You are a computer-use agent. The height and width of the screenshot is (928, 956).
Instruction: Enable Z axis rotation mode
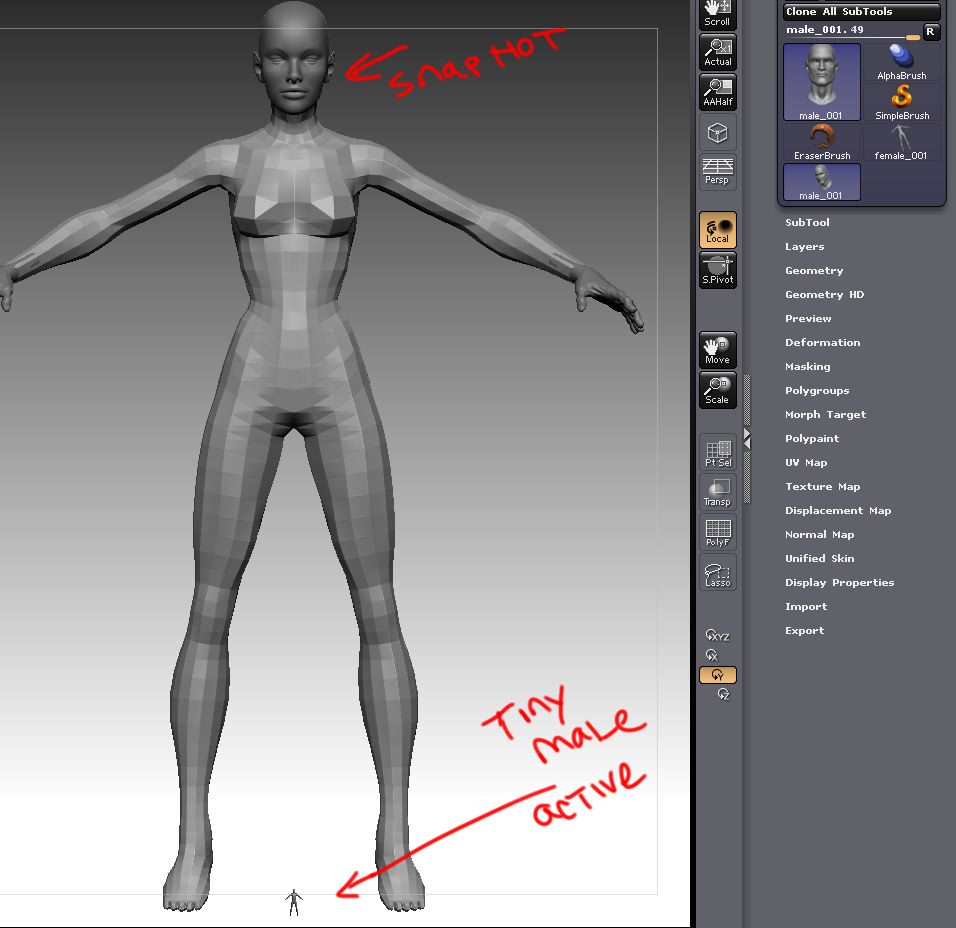(724, 694)
